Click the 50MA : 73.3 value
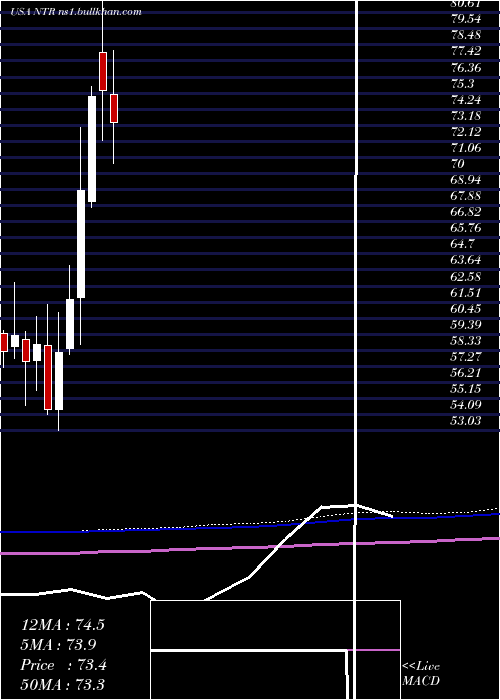The height and width of the screenshot is (700, 500). pyautogui.click(x=62, y=685)
